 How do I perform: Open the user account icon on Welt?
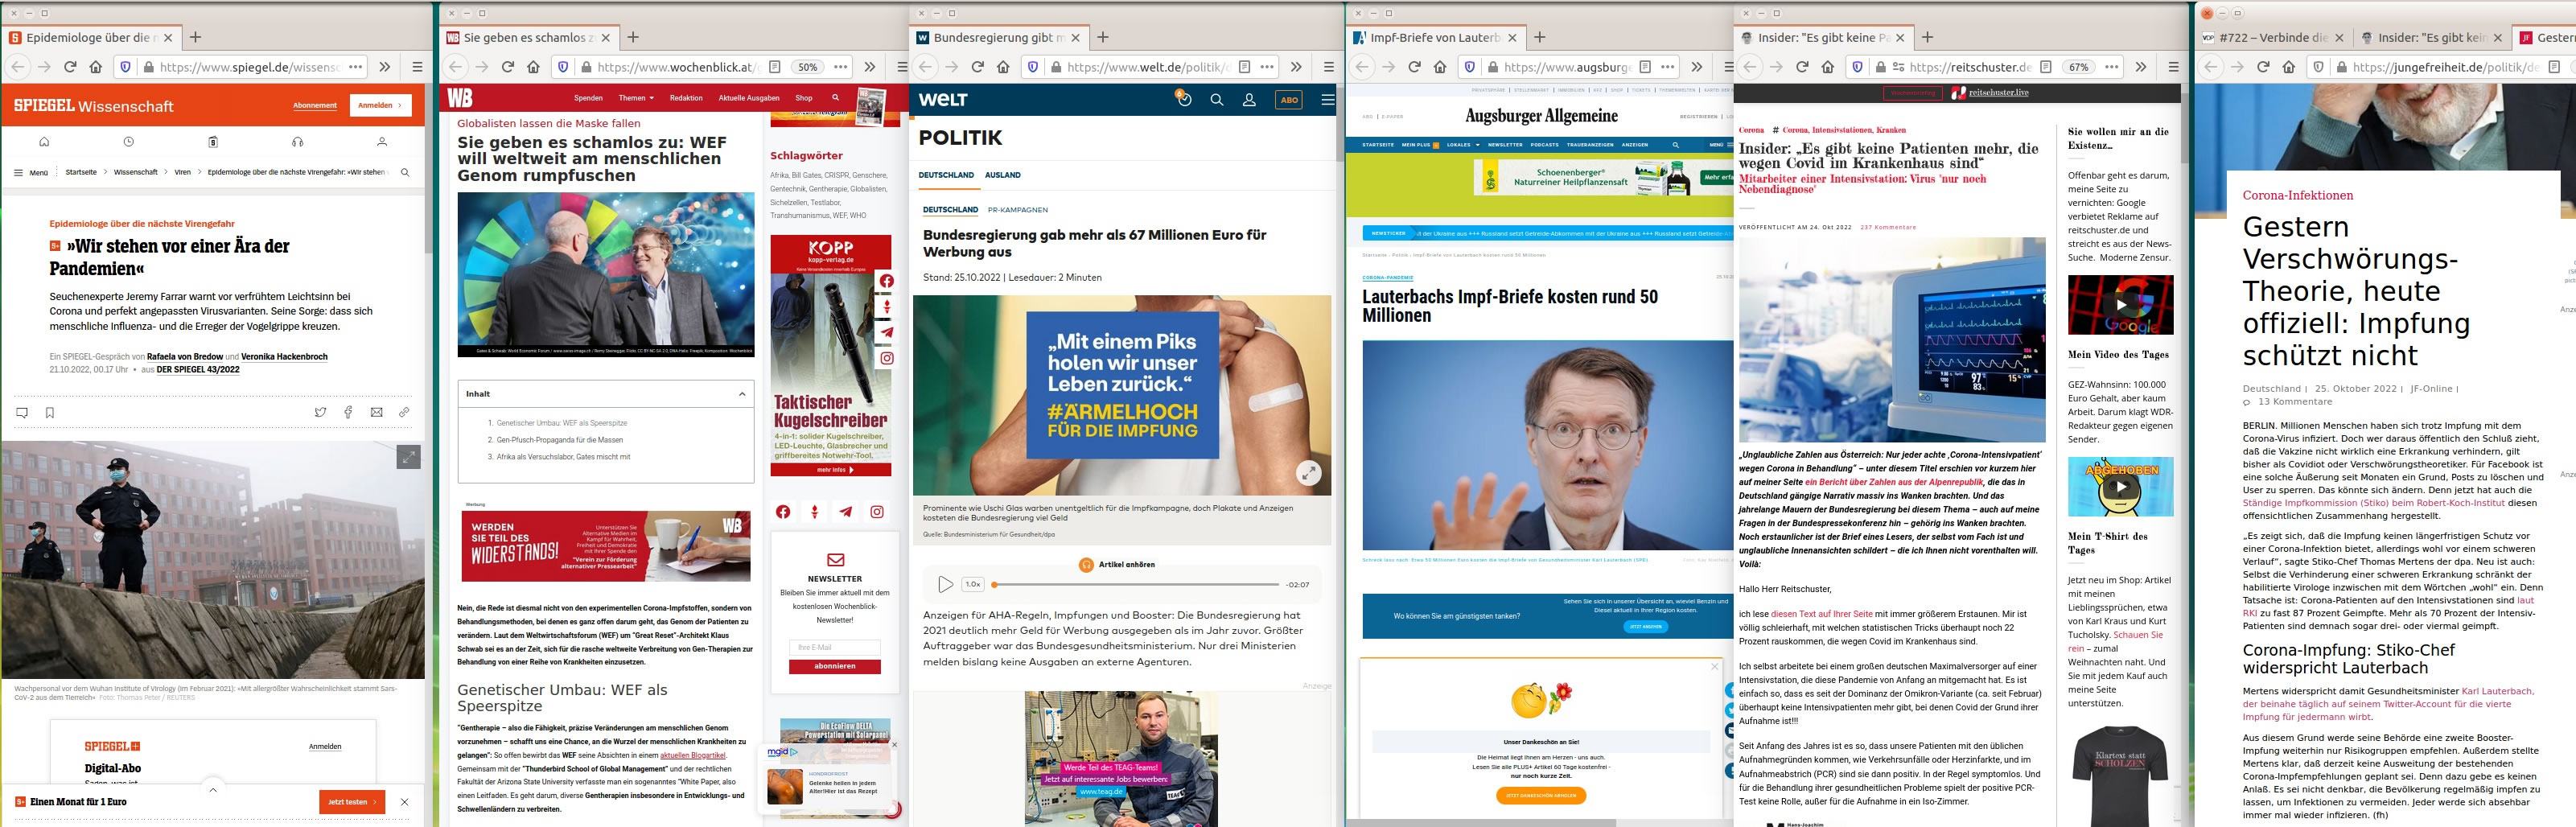1248,100
